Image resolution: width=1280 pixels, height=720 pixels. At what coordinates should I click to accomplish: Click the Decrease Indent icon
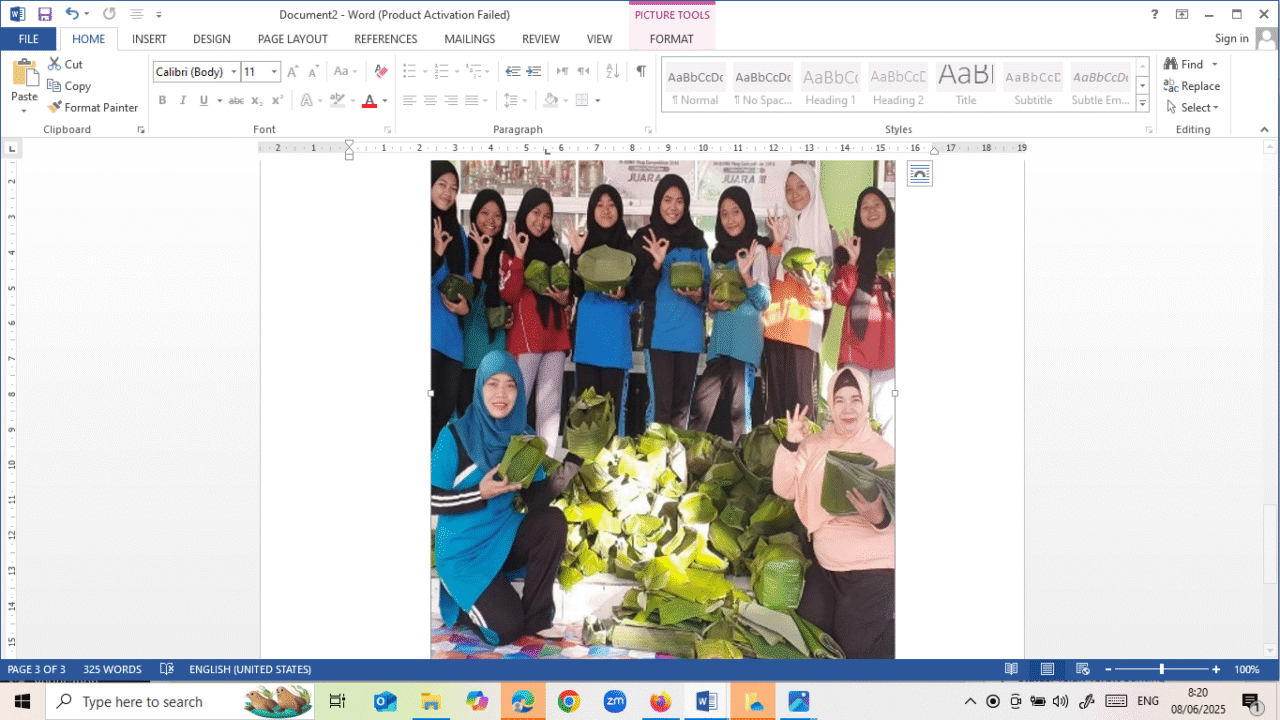512,71
